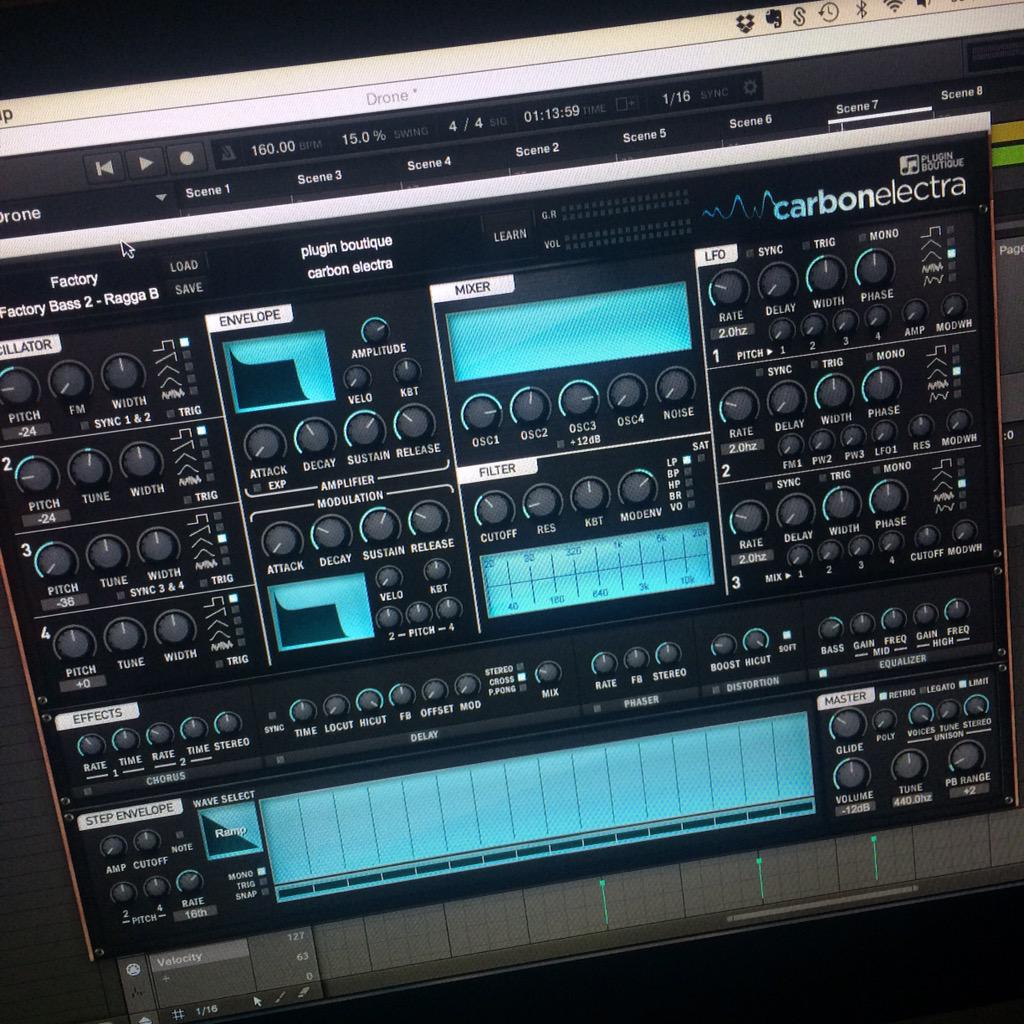
Task: Click the rewind-to-start transport button
Action: pyautogui.click(x=104, y=168)
